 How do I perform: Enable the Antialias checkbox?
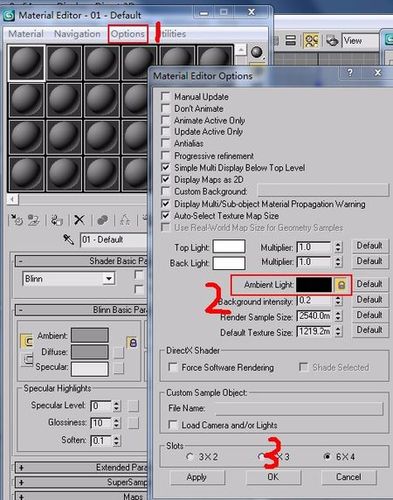click(165, 143)
